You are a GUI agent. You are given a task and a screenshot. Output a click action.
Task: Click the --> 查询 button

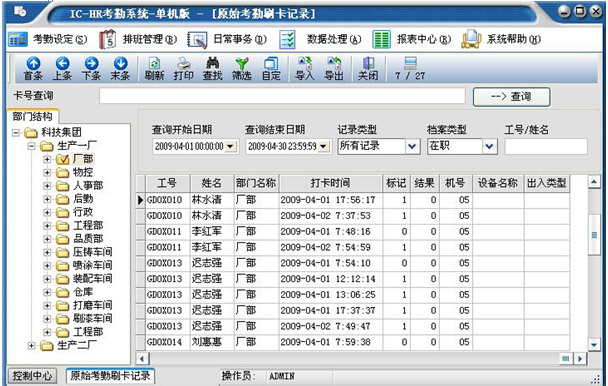[x=511, y=97]
